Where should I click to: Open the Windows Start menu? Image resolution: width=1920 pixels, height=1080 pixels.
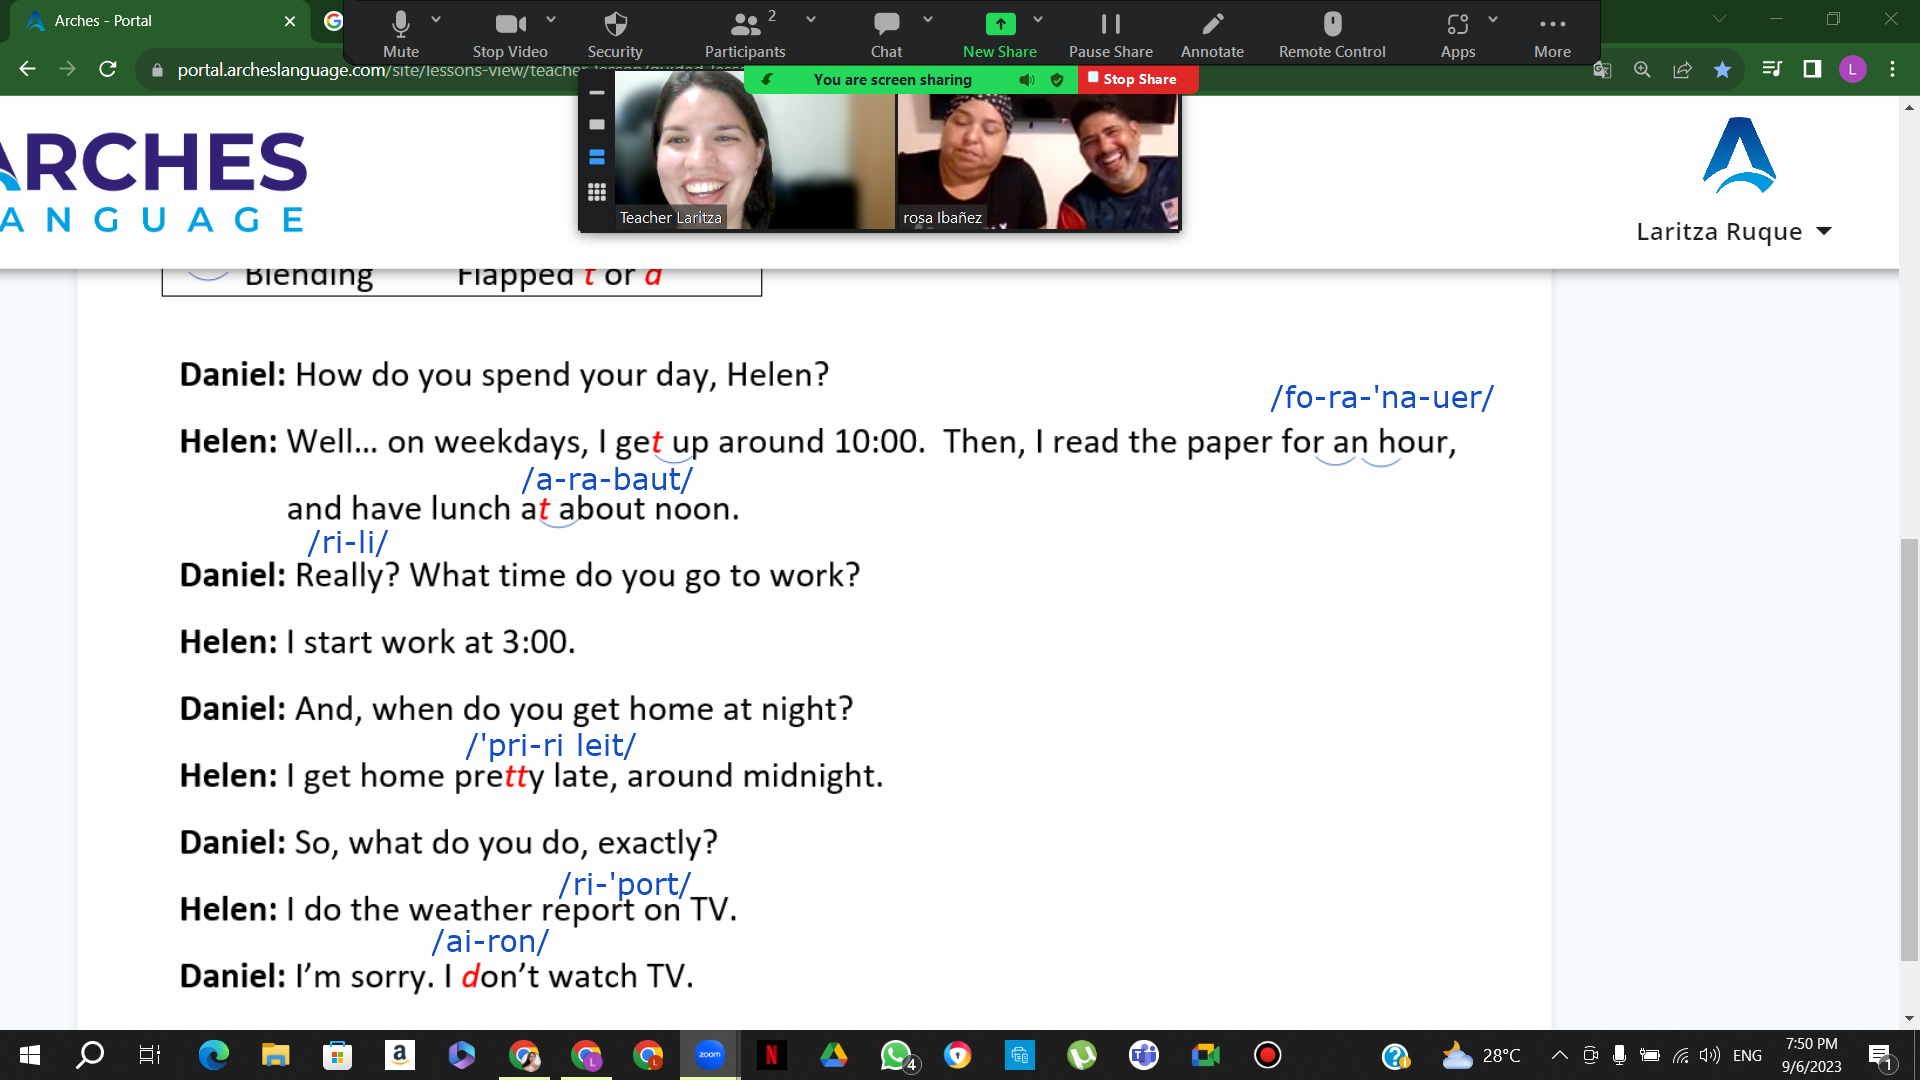point(30,1055)
